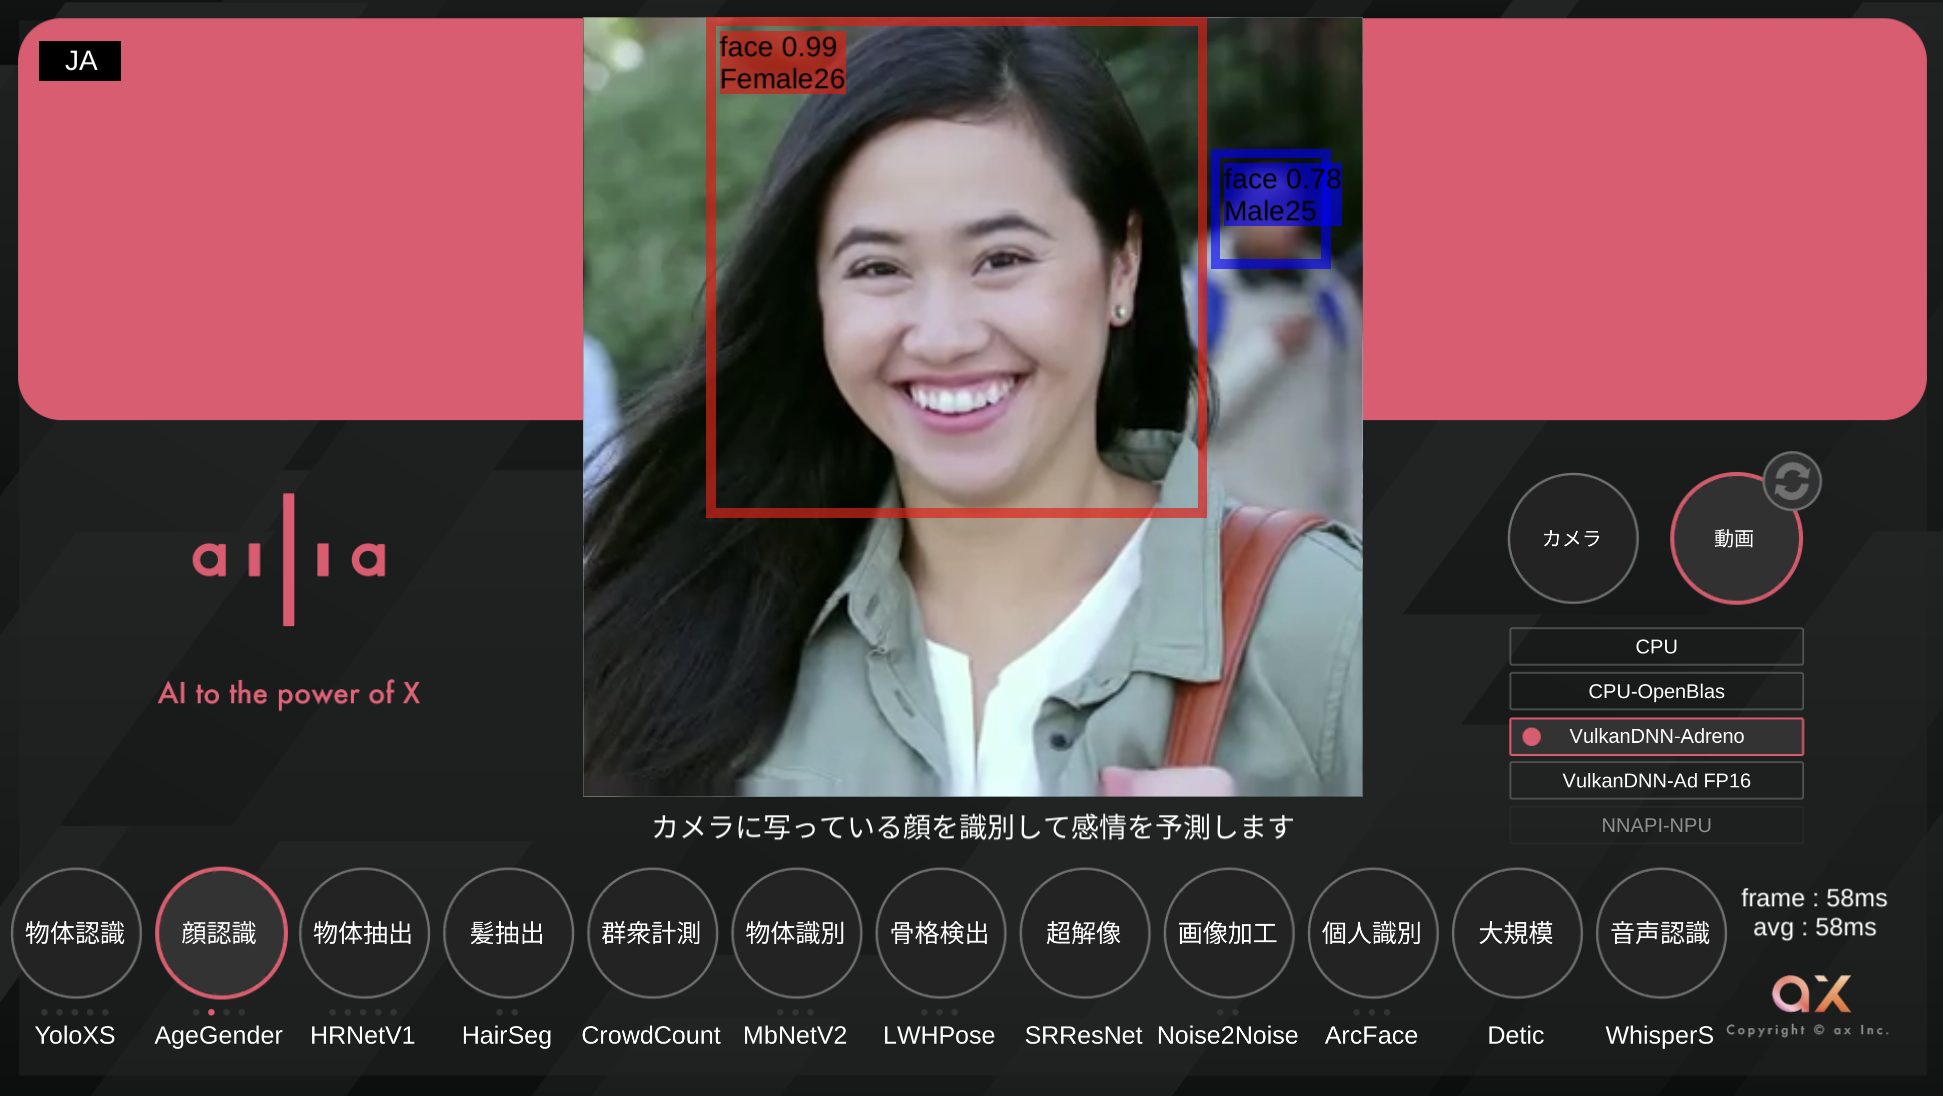Click the ax Inc. logo
The image size is (1943, 1096).
point(1811,993)
